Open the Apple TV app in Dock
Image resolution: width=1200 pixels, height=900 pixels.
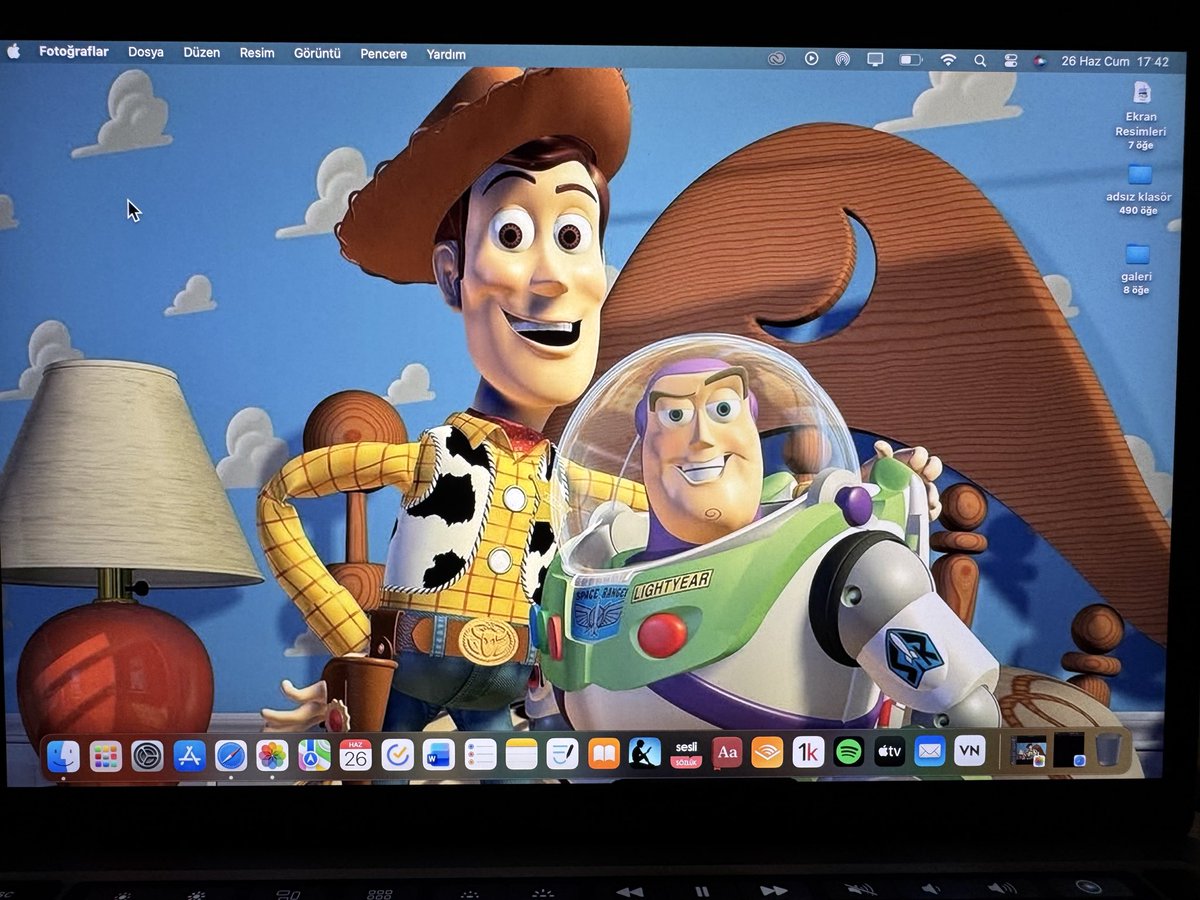coord(889,751)
